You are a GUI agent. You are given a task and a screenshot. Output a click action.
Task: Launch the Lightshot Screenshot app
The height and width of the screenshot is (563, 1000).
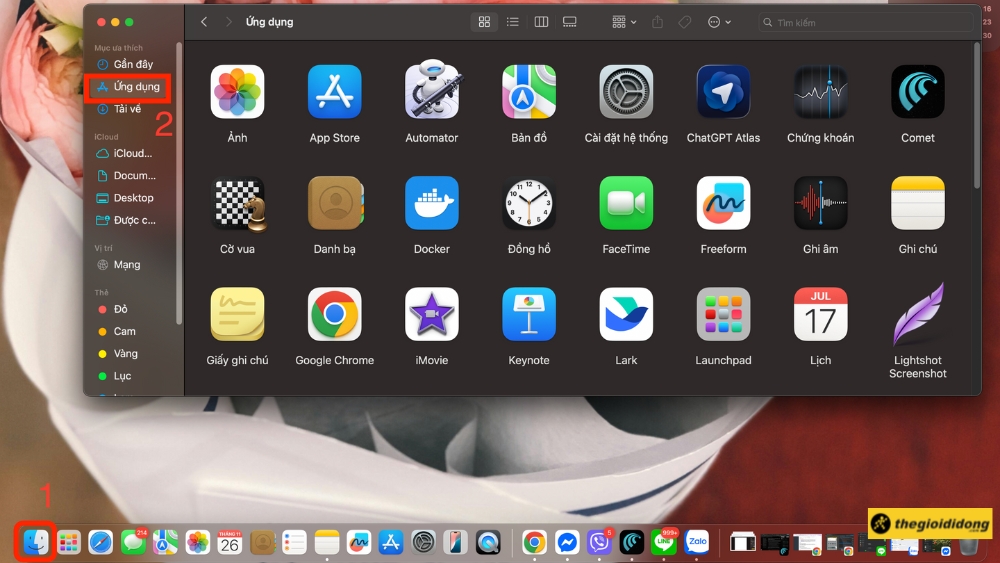tap(918, 315)
